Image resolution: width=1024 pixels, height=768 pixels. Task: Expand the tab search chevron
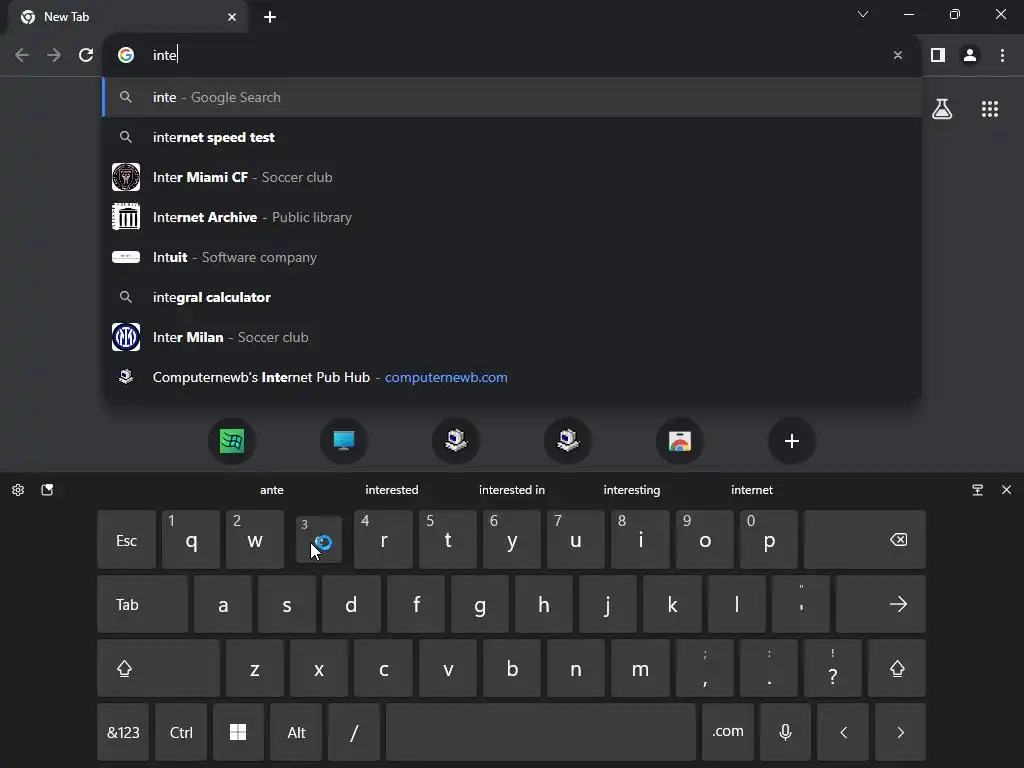pyautogui.click(x=863, y=14)
